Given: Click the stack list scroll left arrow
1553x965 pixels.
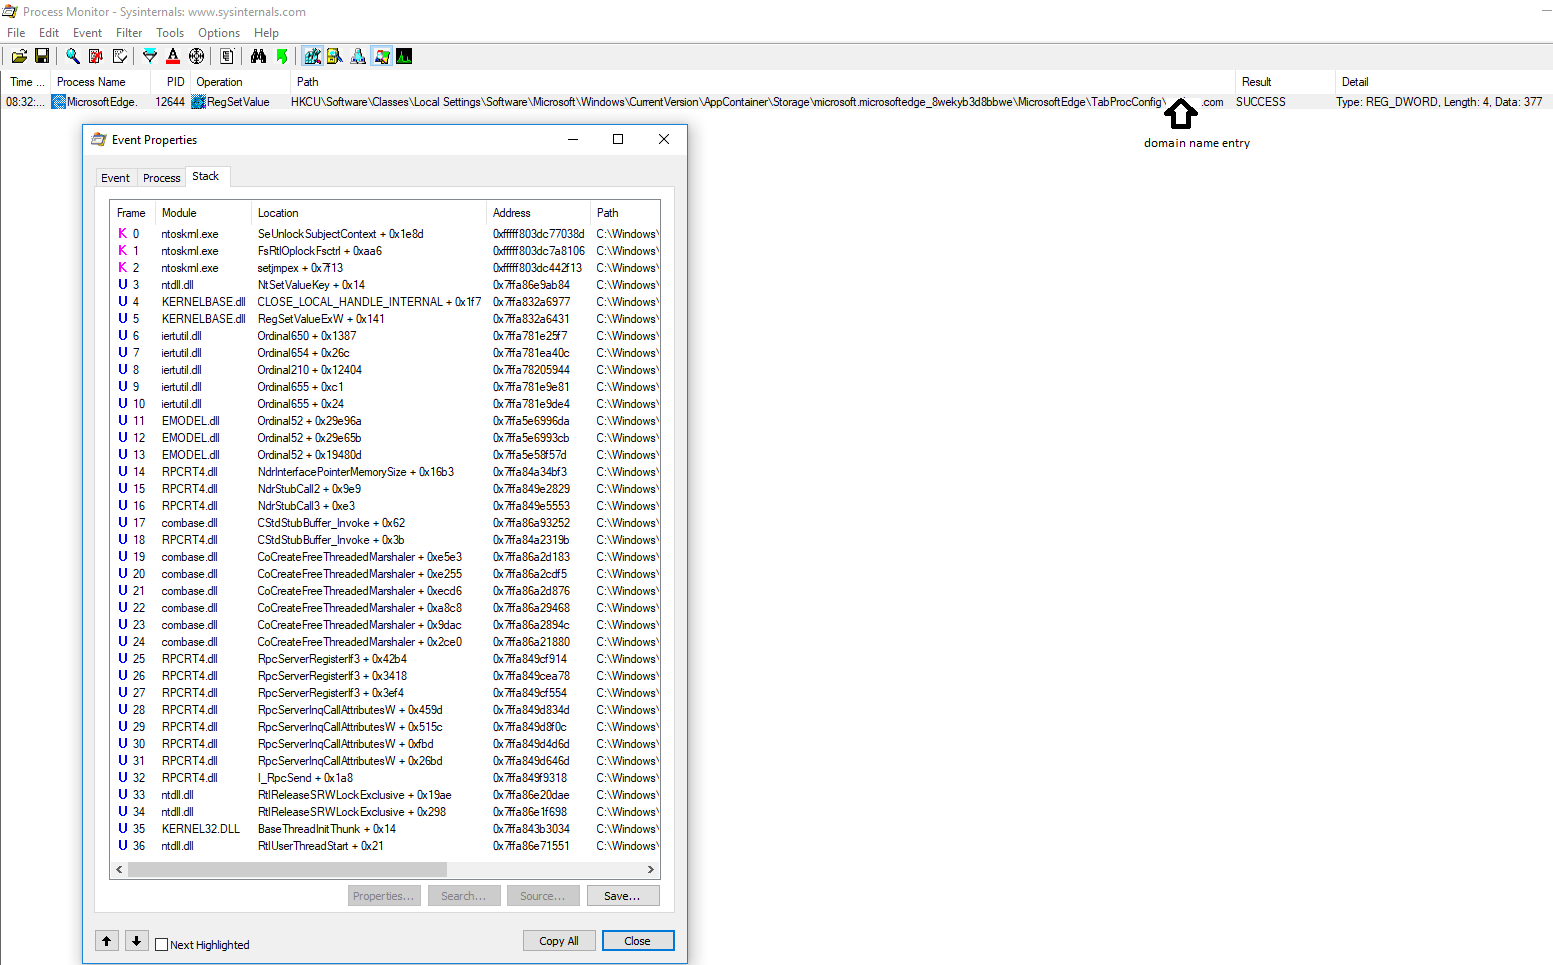Looking at the screenshot, I should point(119,870).
